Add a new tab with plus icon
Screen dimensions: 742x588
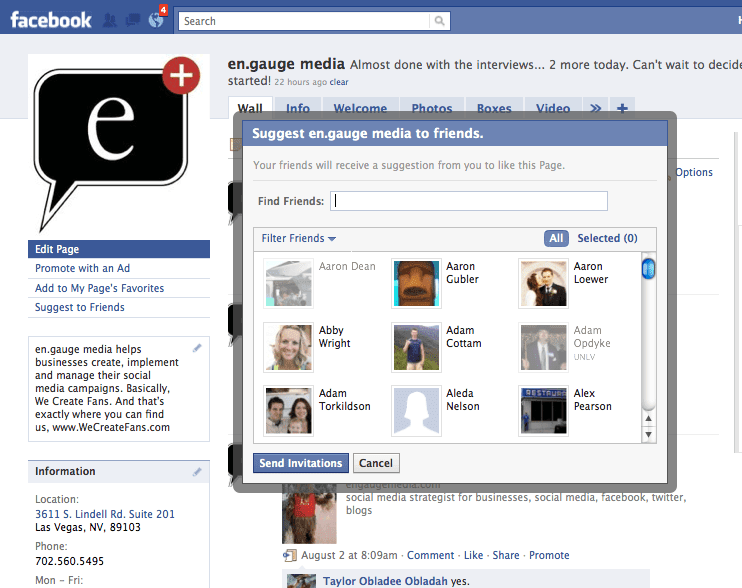[x=622, y=108]
